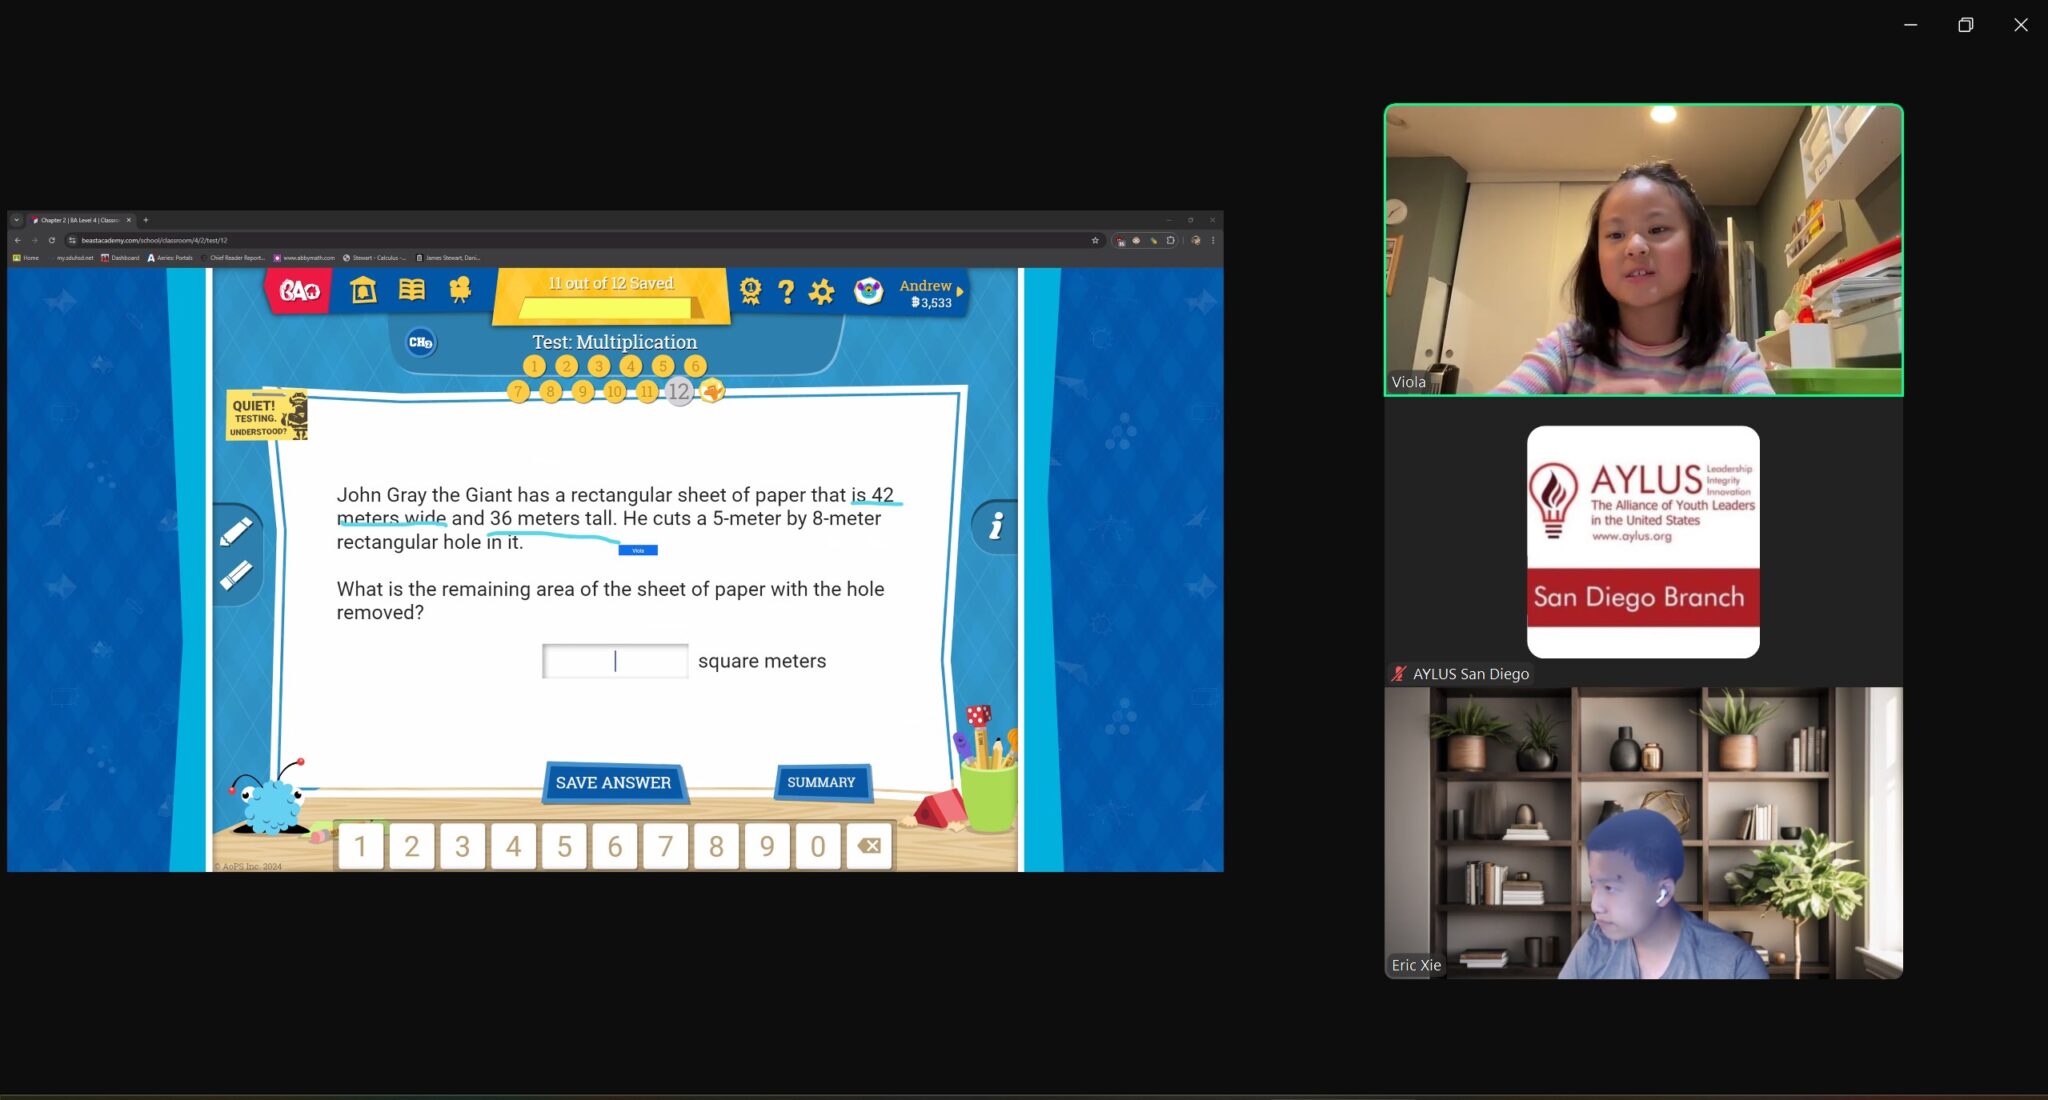The image size is (2048, 1100).
Task: Close the Chapter 2 browser tab
Action: (x=129, y=220)
